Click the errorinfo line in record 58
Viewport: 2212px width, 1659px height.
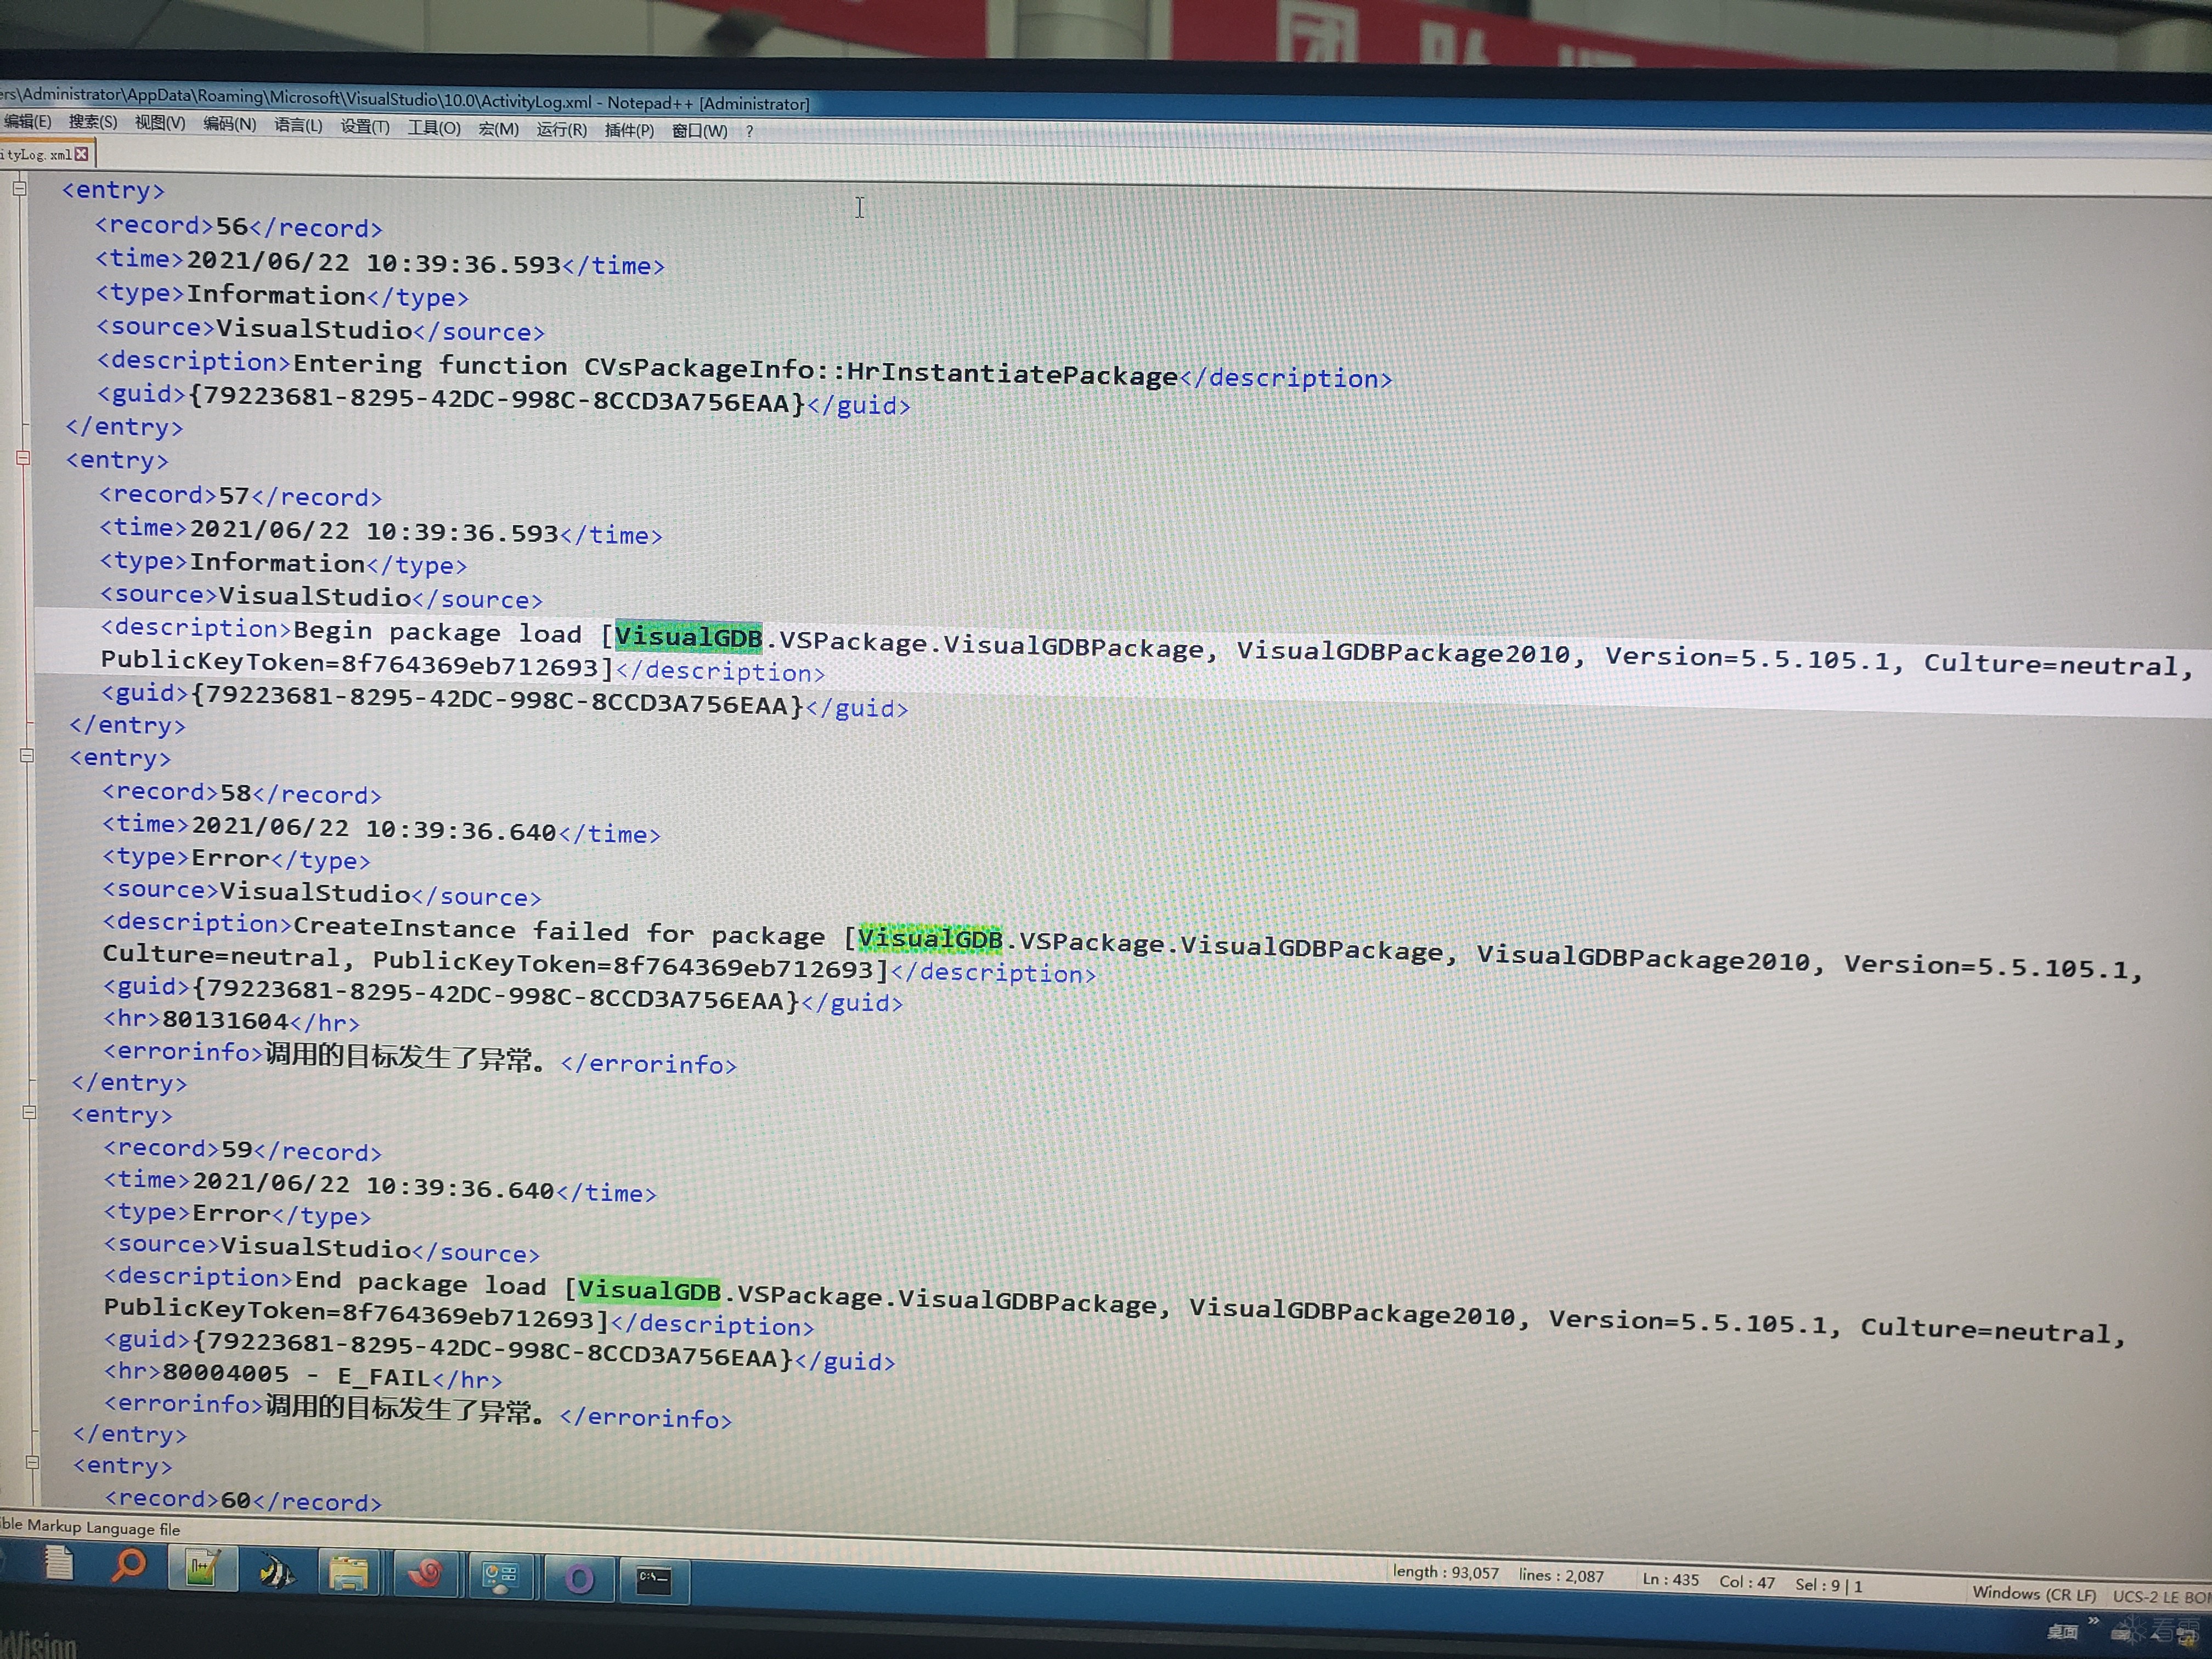pyautogui.click(x=420, y=1058)
